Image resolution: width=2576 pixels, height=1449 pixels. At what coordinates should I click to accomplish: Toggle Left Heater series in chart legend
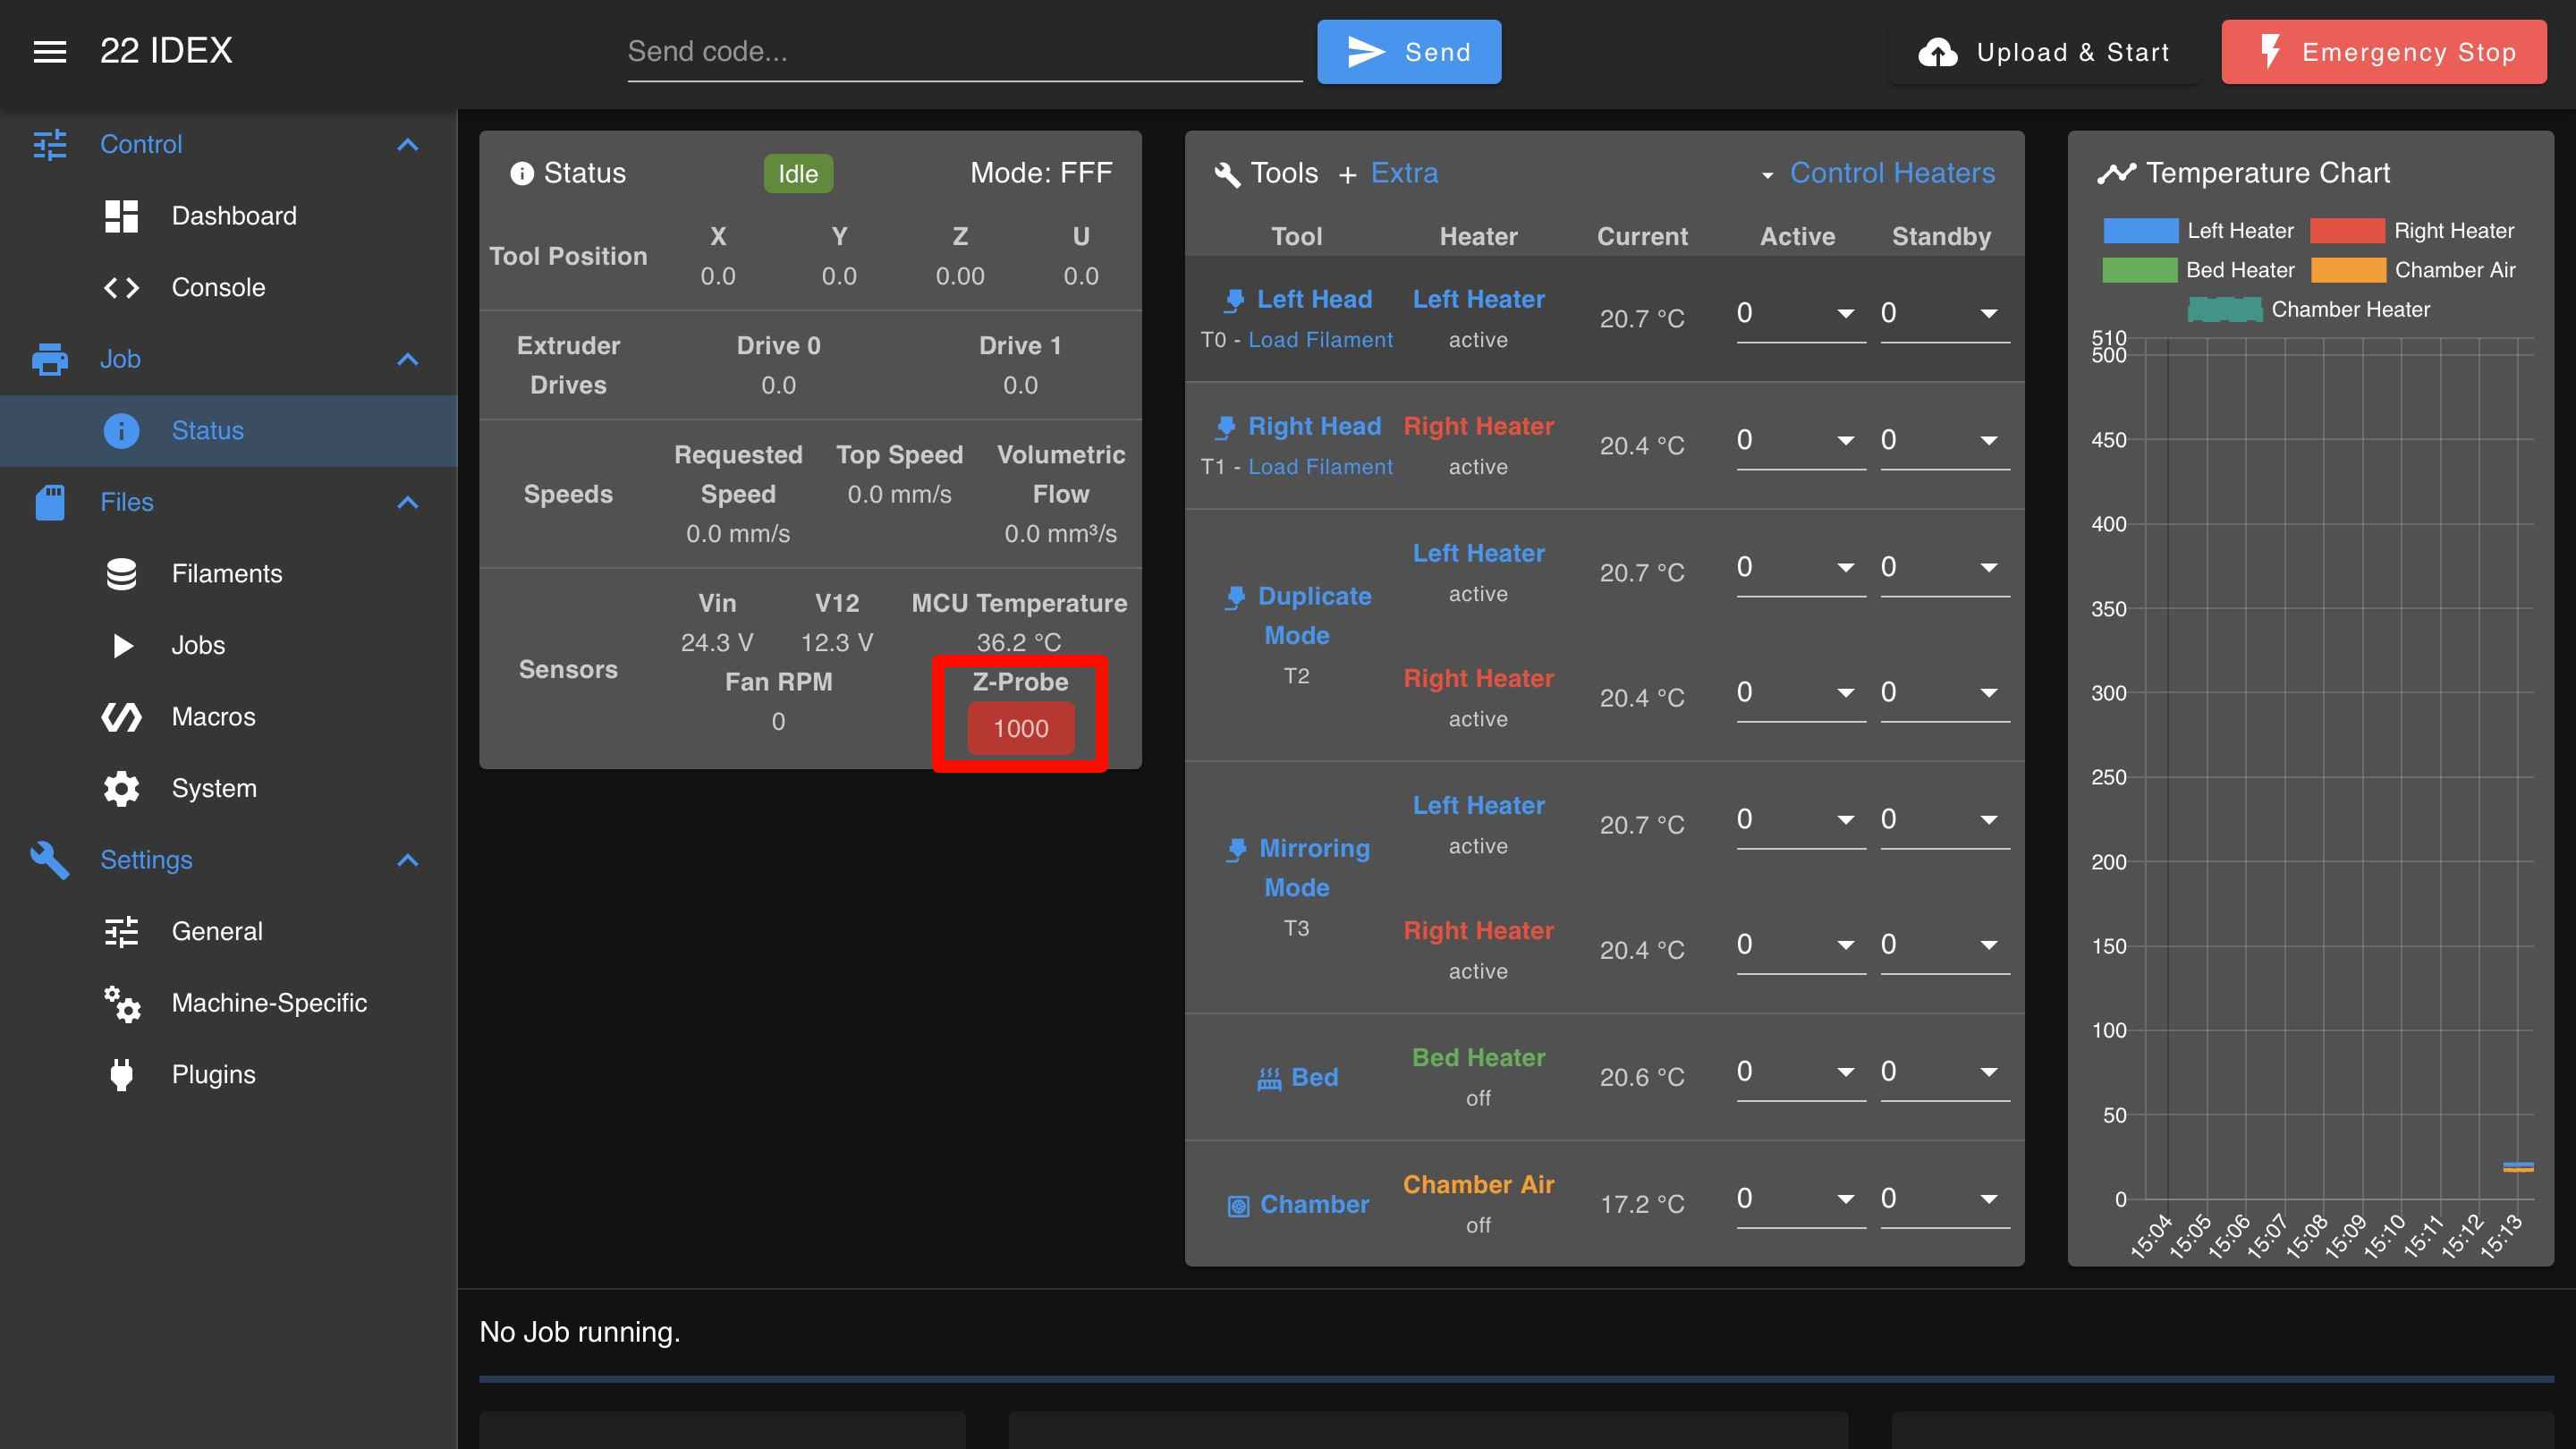(2198, 231)
